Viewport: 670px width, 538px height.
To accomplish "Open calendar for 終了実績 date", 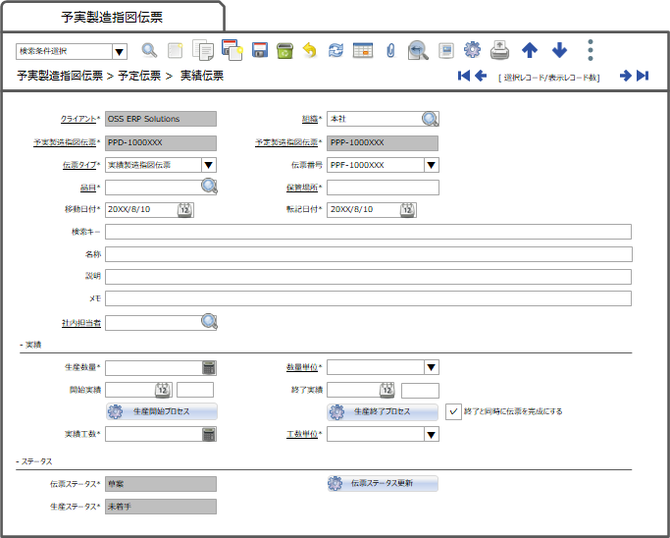I will (387, 390).
